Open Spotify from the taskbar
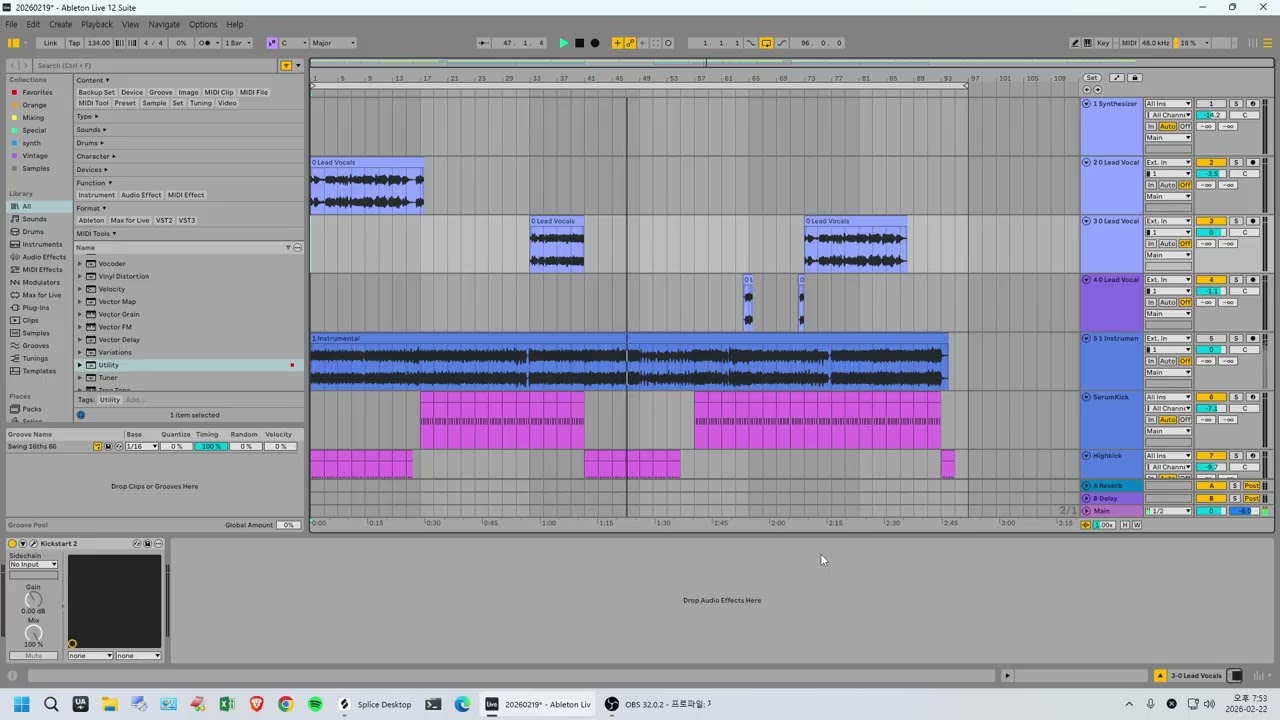1280x720 pixels. click(x=315, y=704)
